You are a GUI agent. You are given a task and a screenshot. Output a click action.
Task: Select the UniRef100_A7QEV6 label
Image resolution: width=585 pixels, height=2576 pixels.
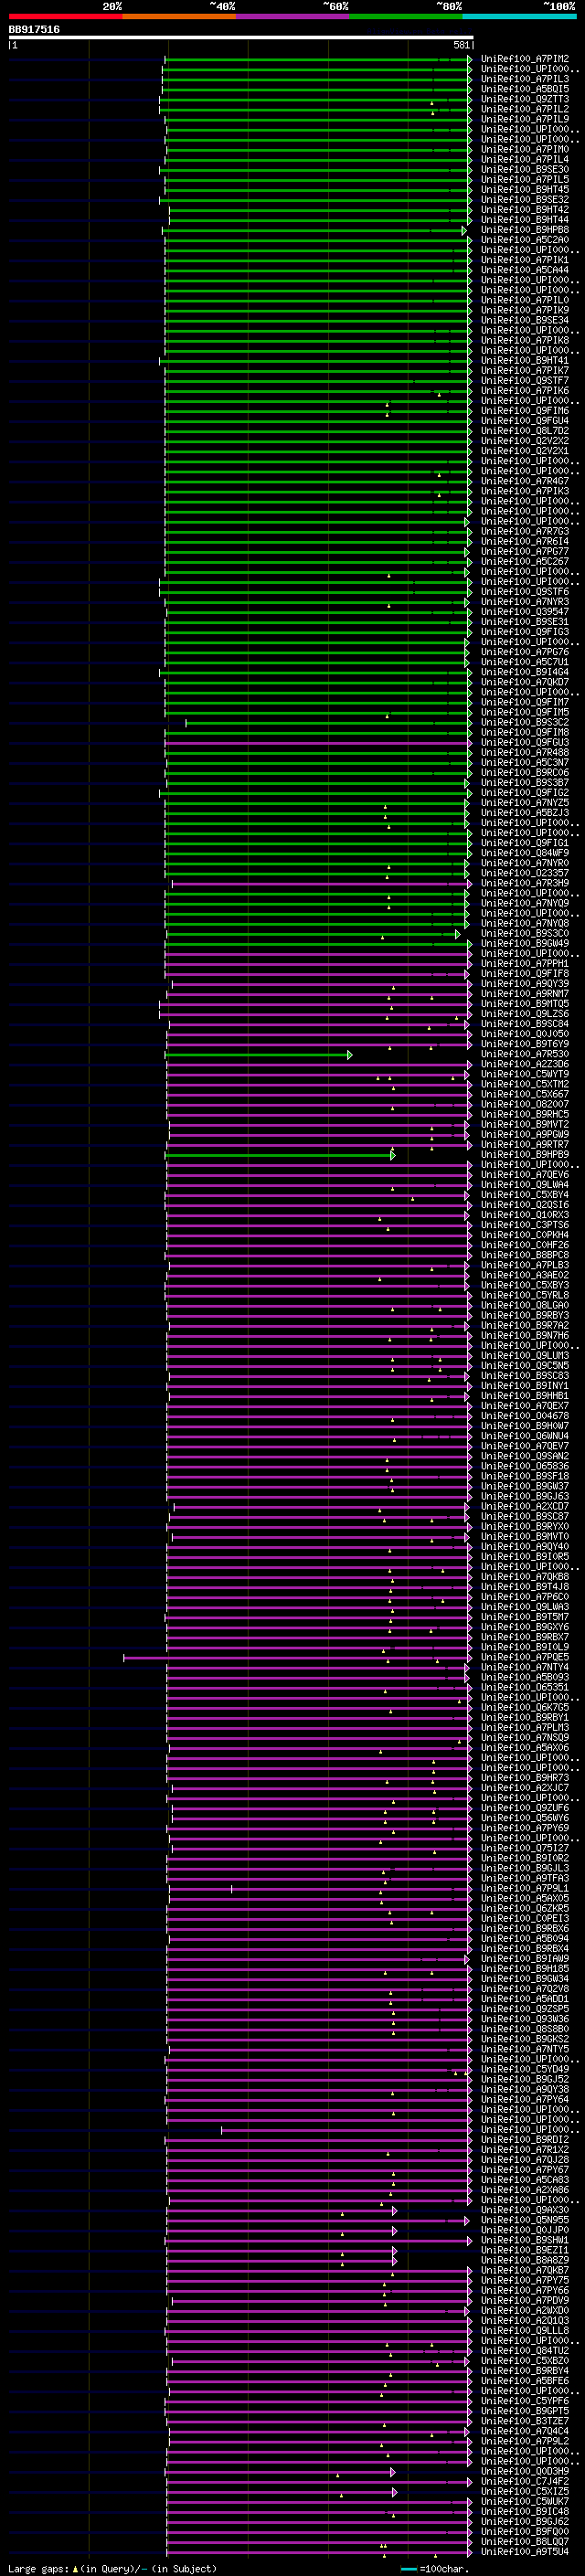525,1175
